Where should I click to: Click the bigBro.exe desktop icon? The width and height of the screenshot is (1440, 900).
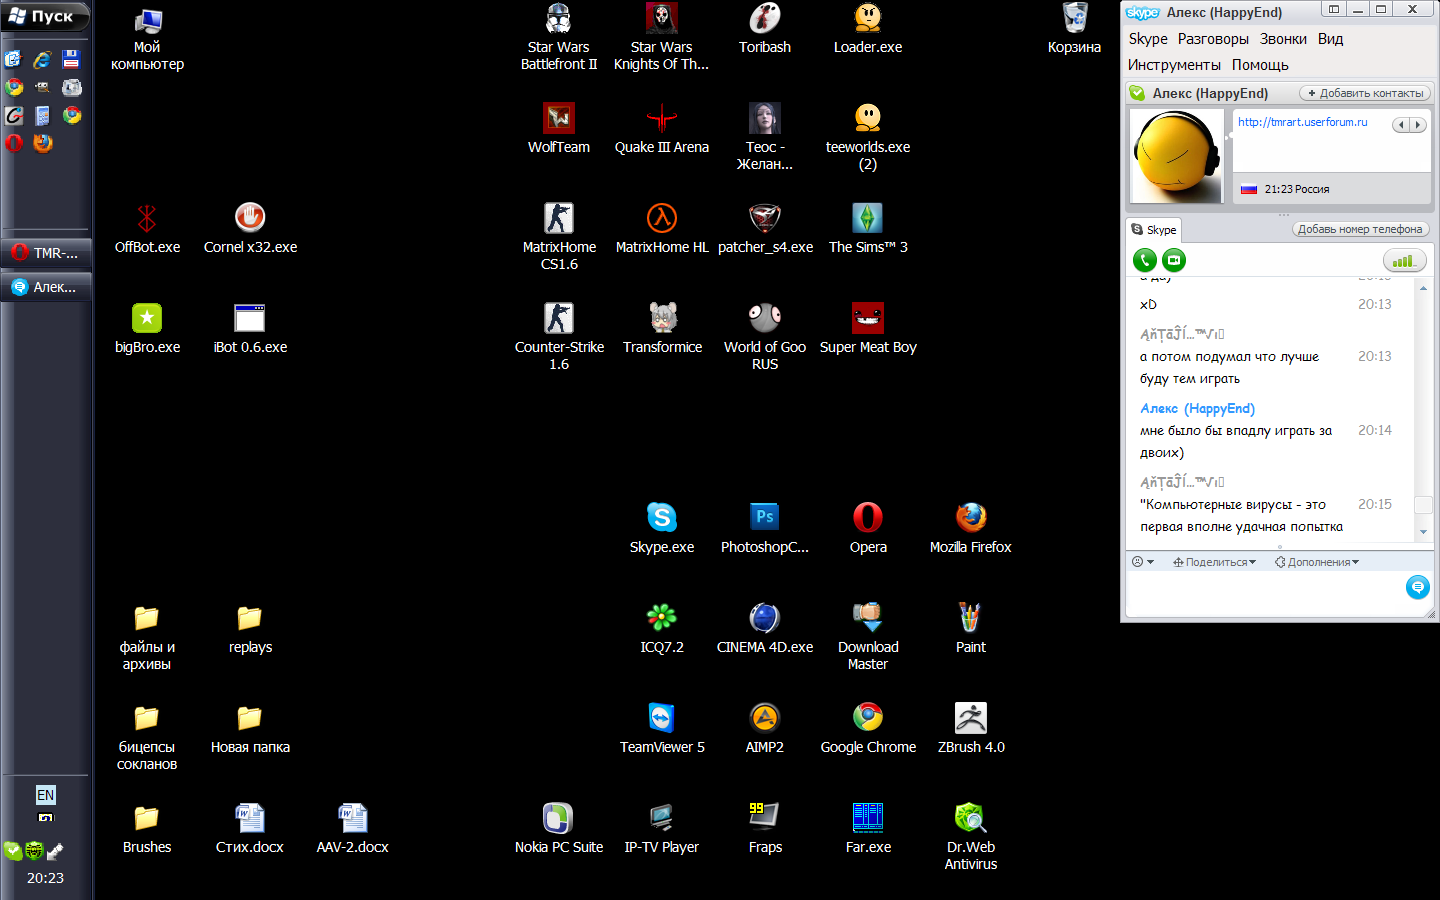click(147, 329)
